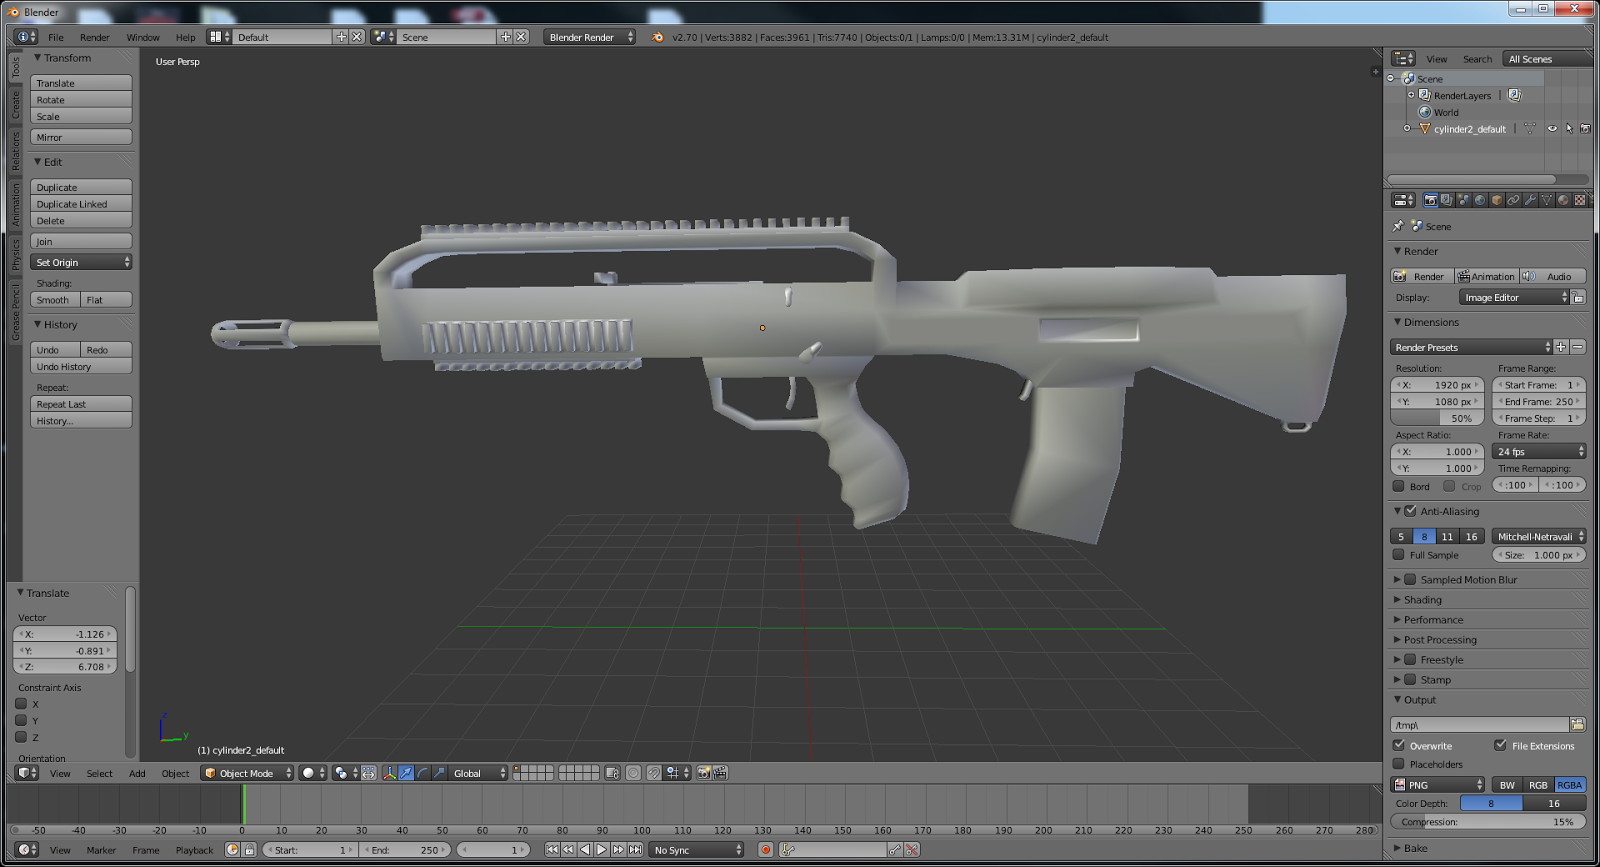Viewport: 1600px width, 867px height.
Task: Click the Undo History button
Action: point(81,367)
